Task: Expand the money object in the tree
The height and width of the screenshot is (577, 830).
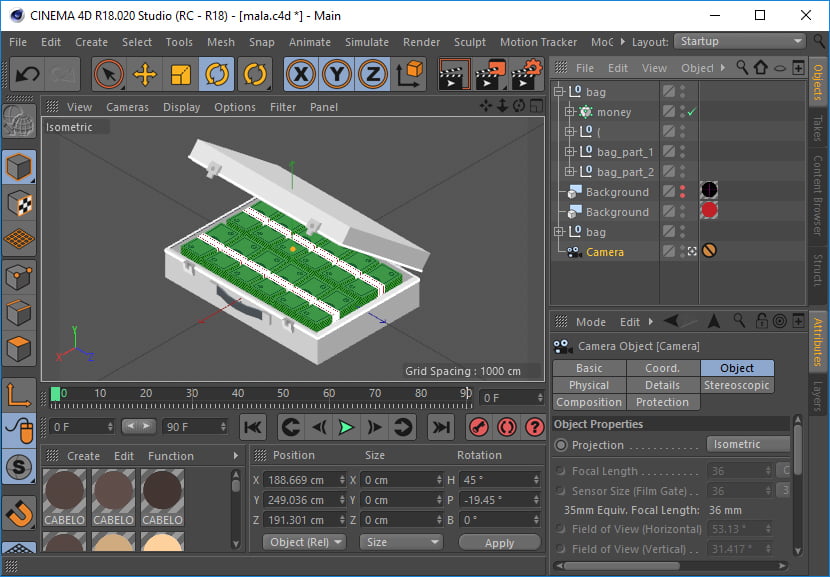Action: (x=570, y=112)
